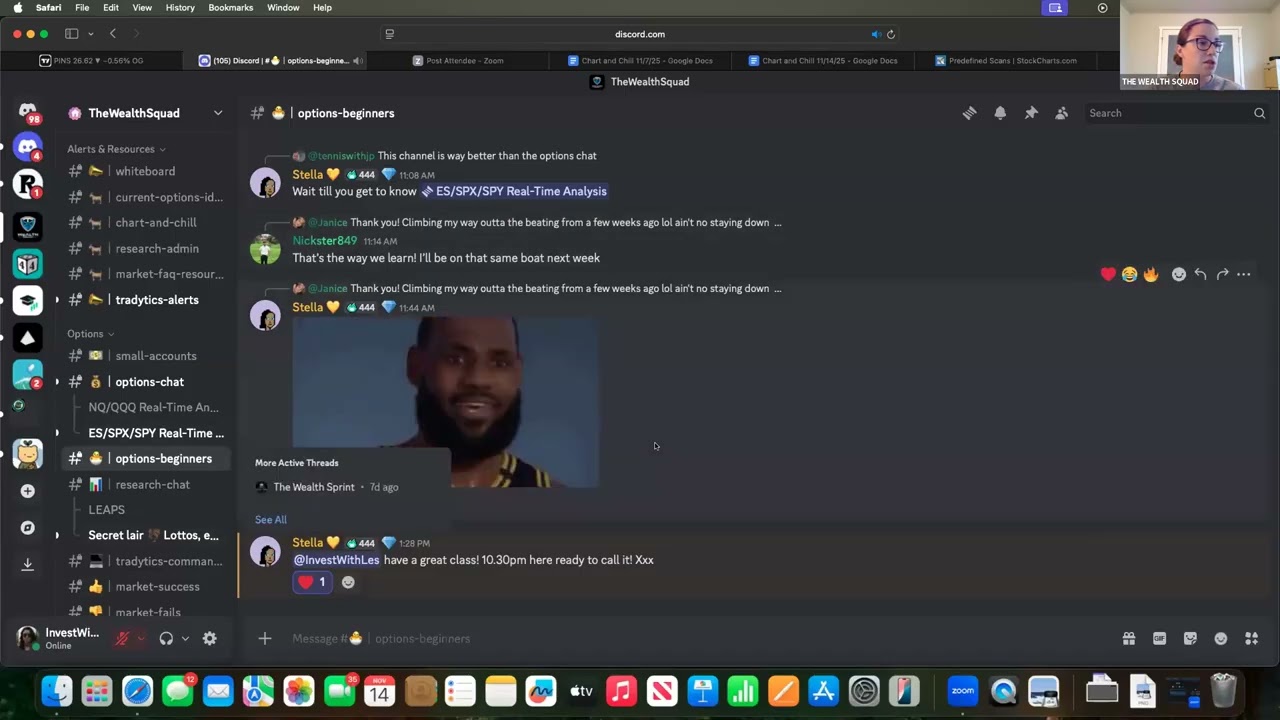Click See All active threads
The image size is (1280, 720).
pyautogui.click(x=270, y=520)
